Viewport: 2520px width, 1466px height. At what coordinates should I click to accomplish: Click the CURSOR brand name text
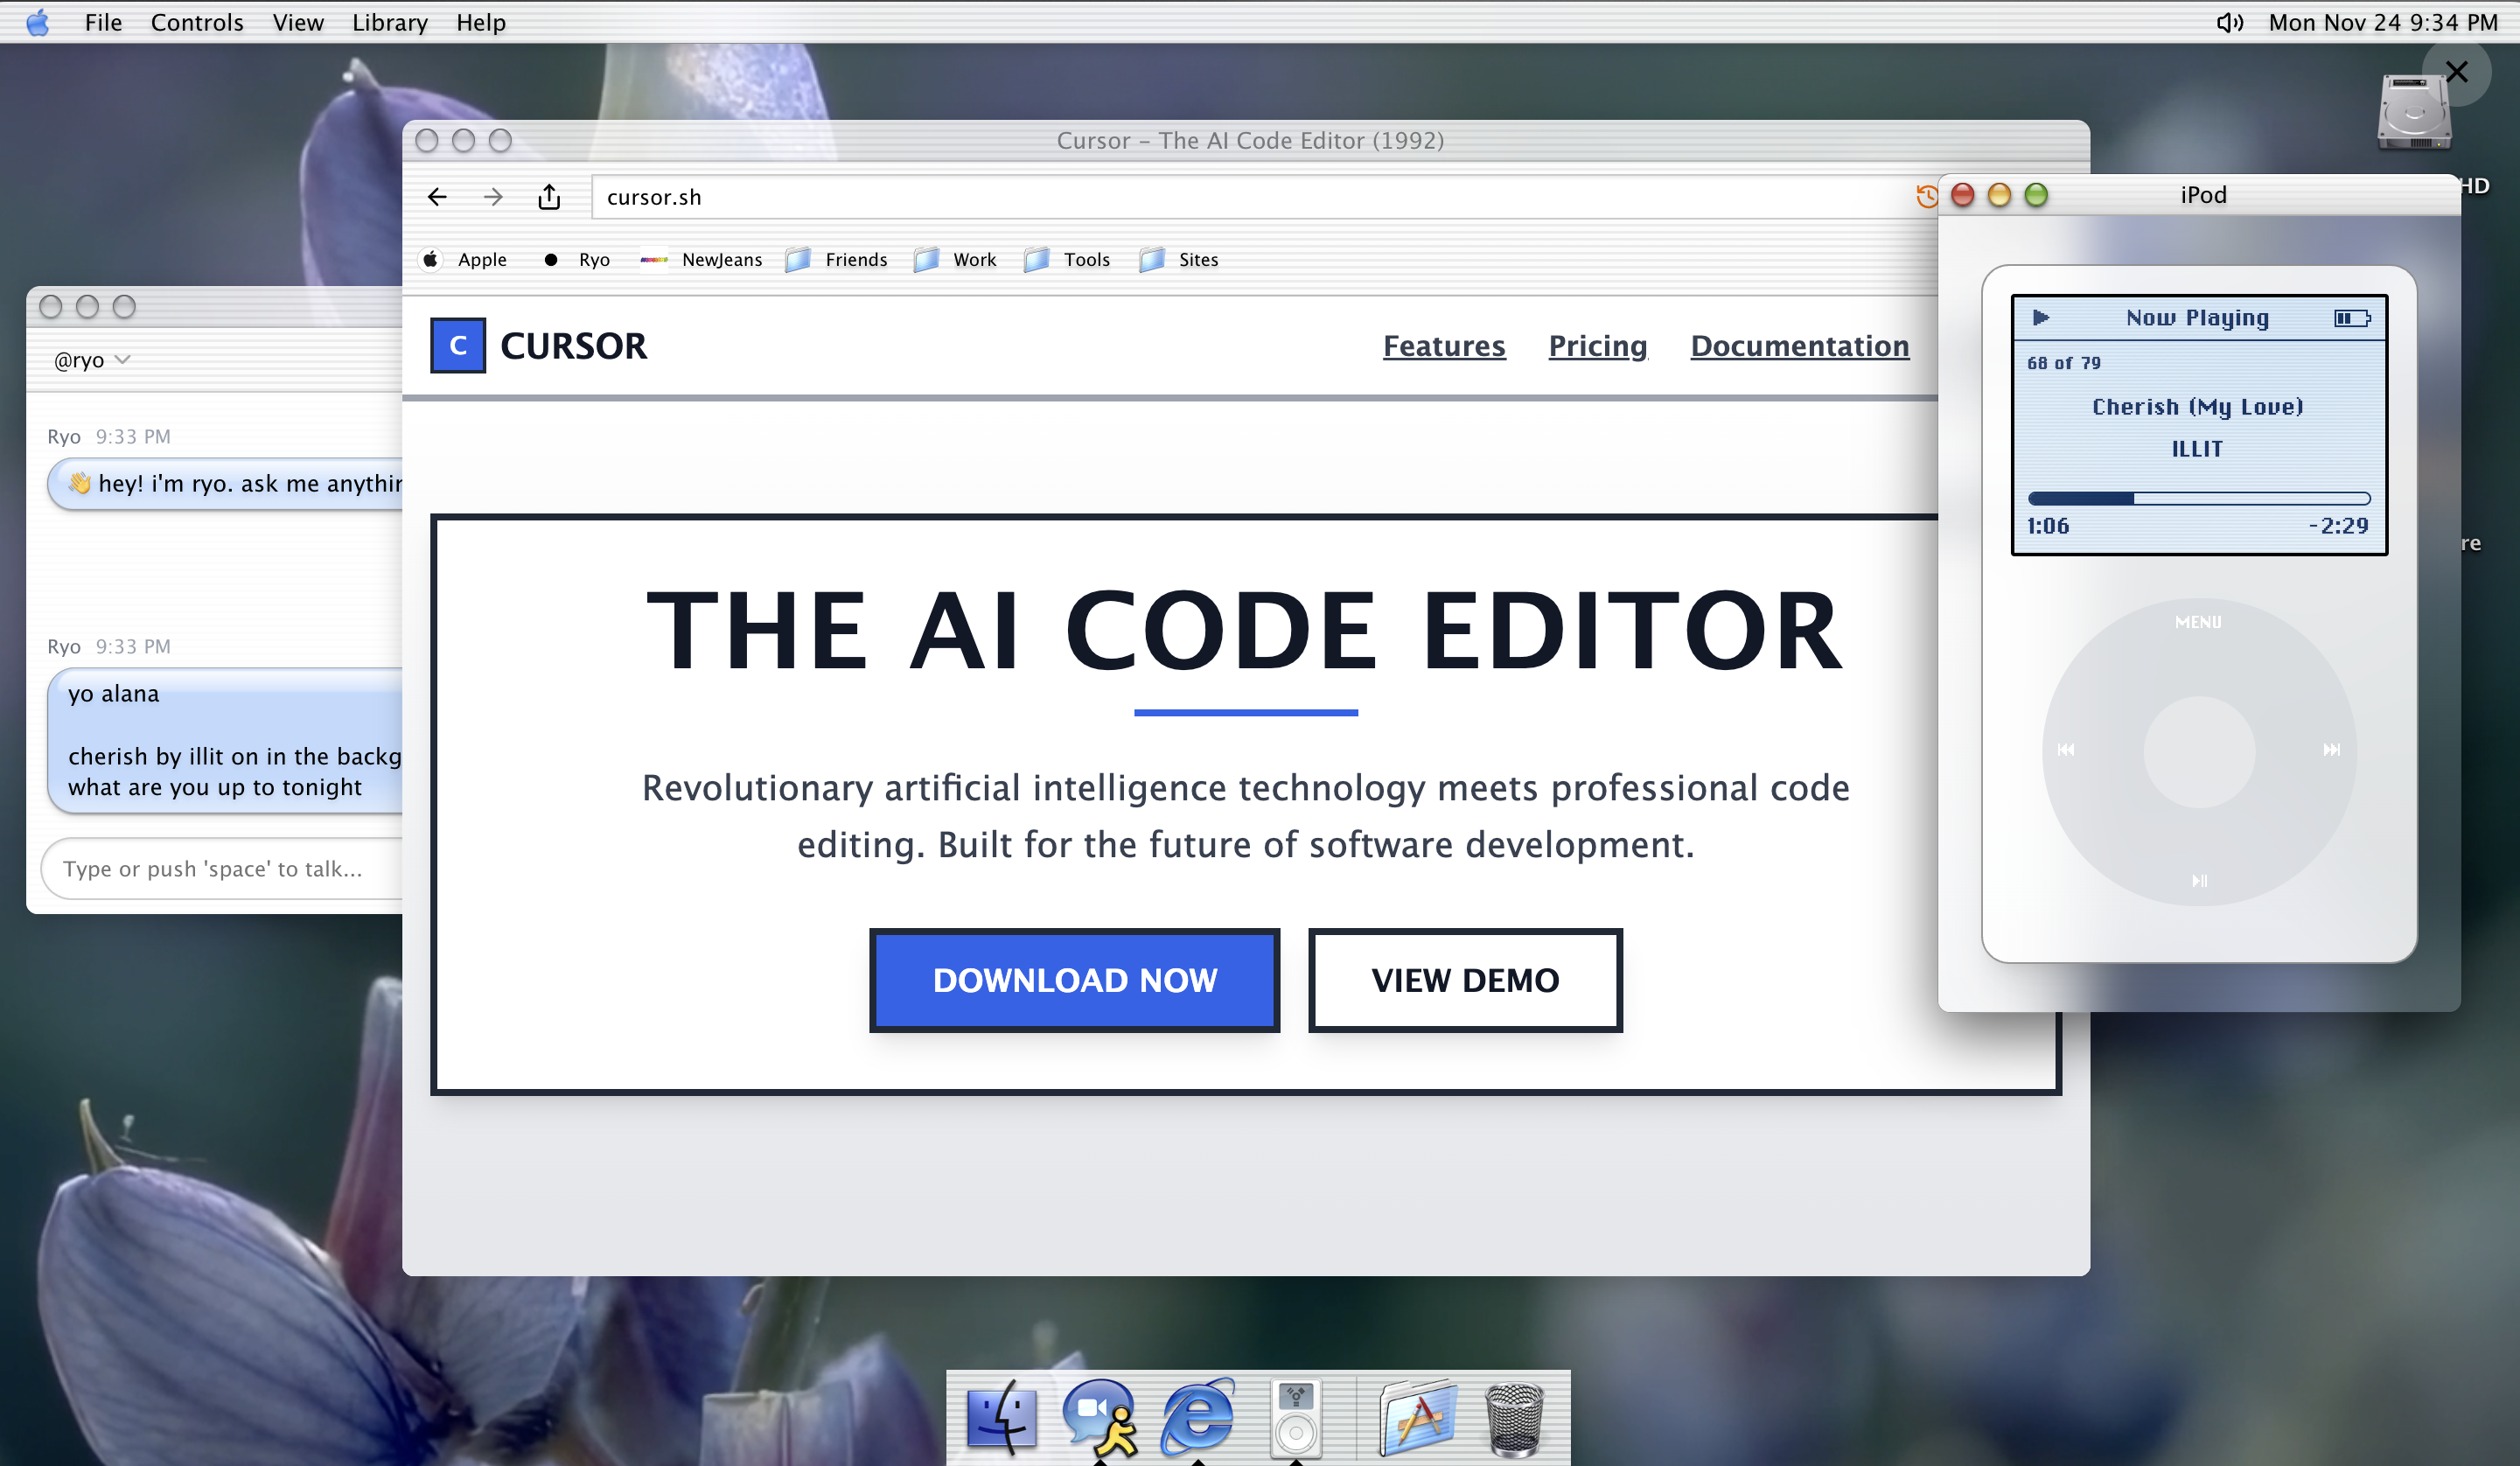(574, 346)
